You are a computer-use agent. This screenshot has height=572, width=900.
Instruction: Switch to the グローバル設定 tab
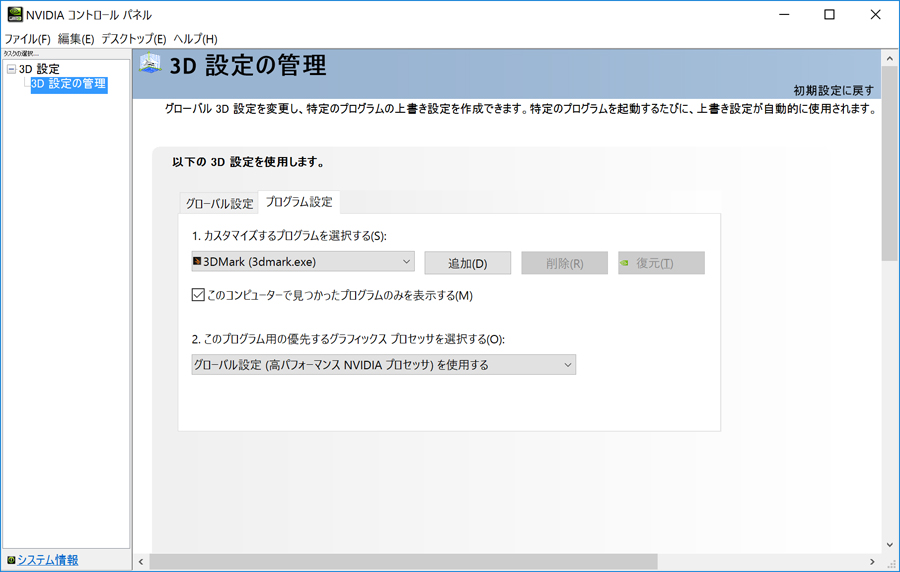coord(219,203)
